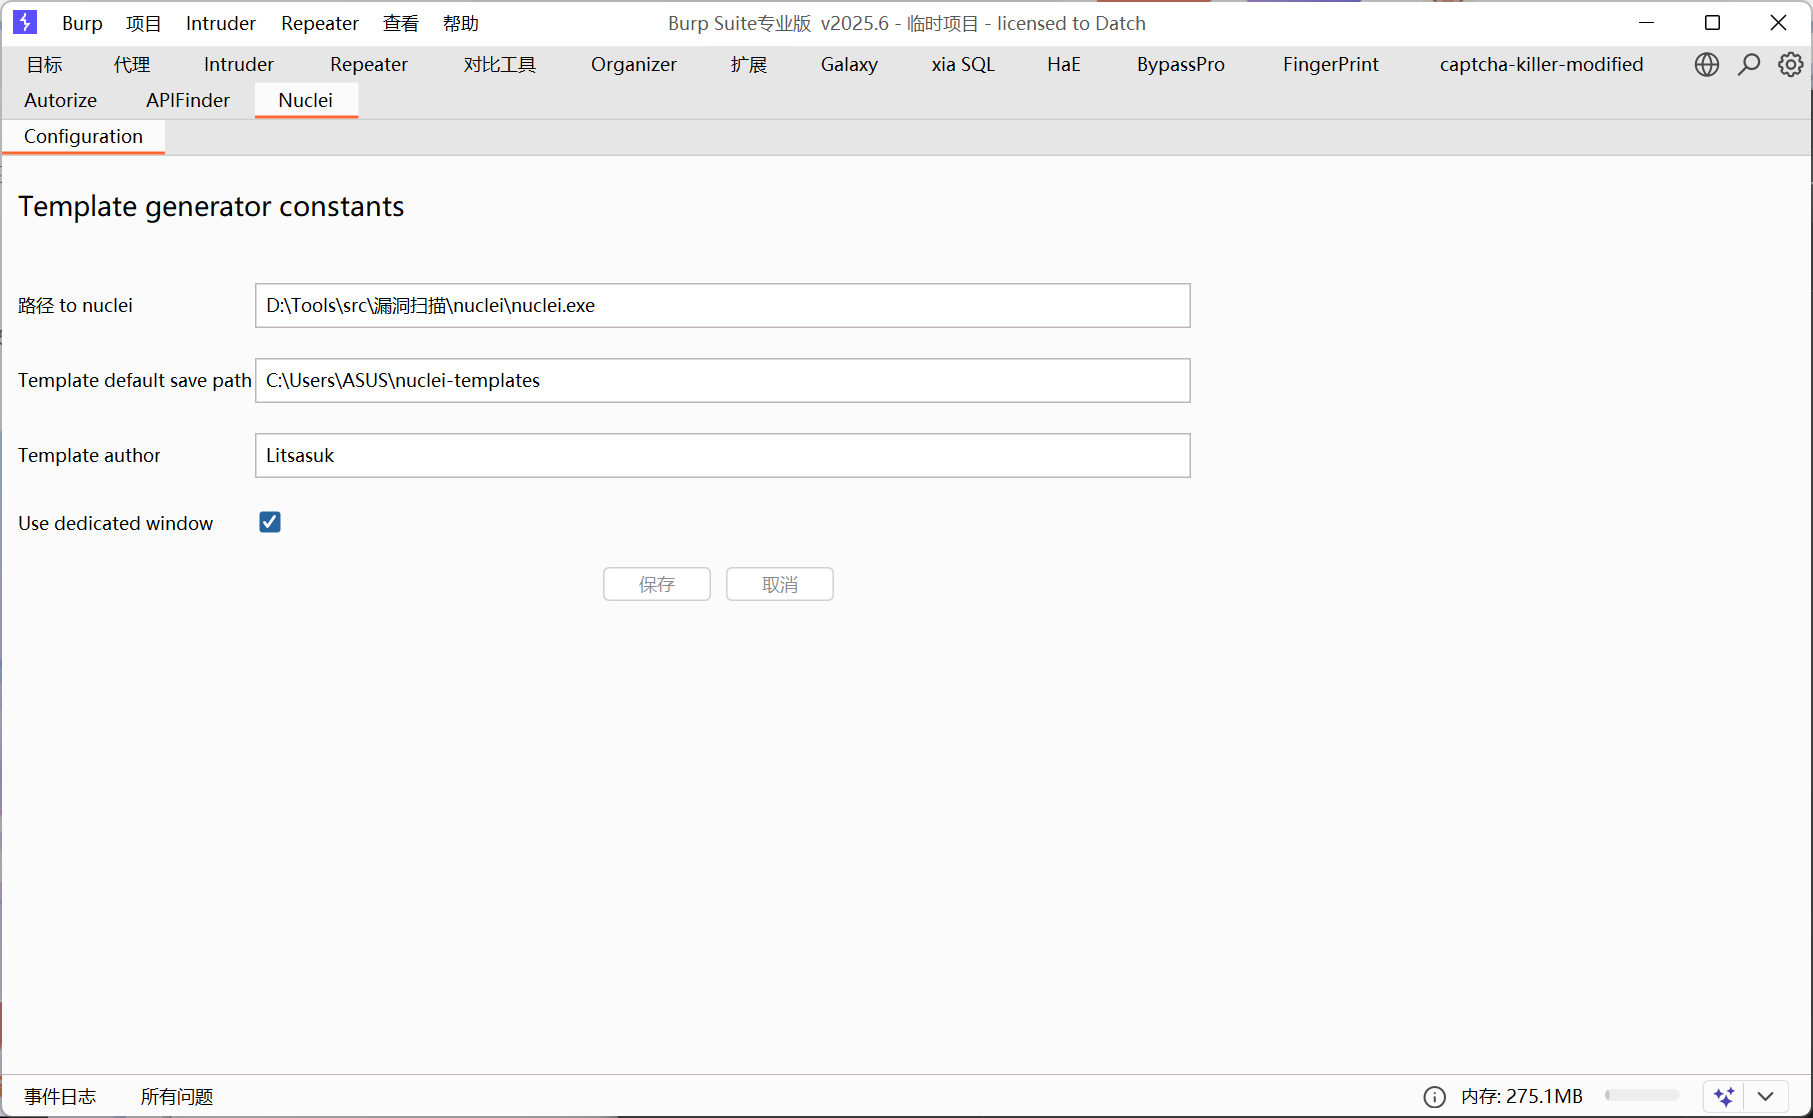The height and width of the screenshot is (1118, 1813).
Task: Switch to the APIFinder tab
Action: pyautogui.click(x=188, y=101)
